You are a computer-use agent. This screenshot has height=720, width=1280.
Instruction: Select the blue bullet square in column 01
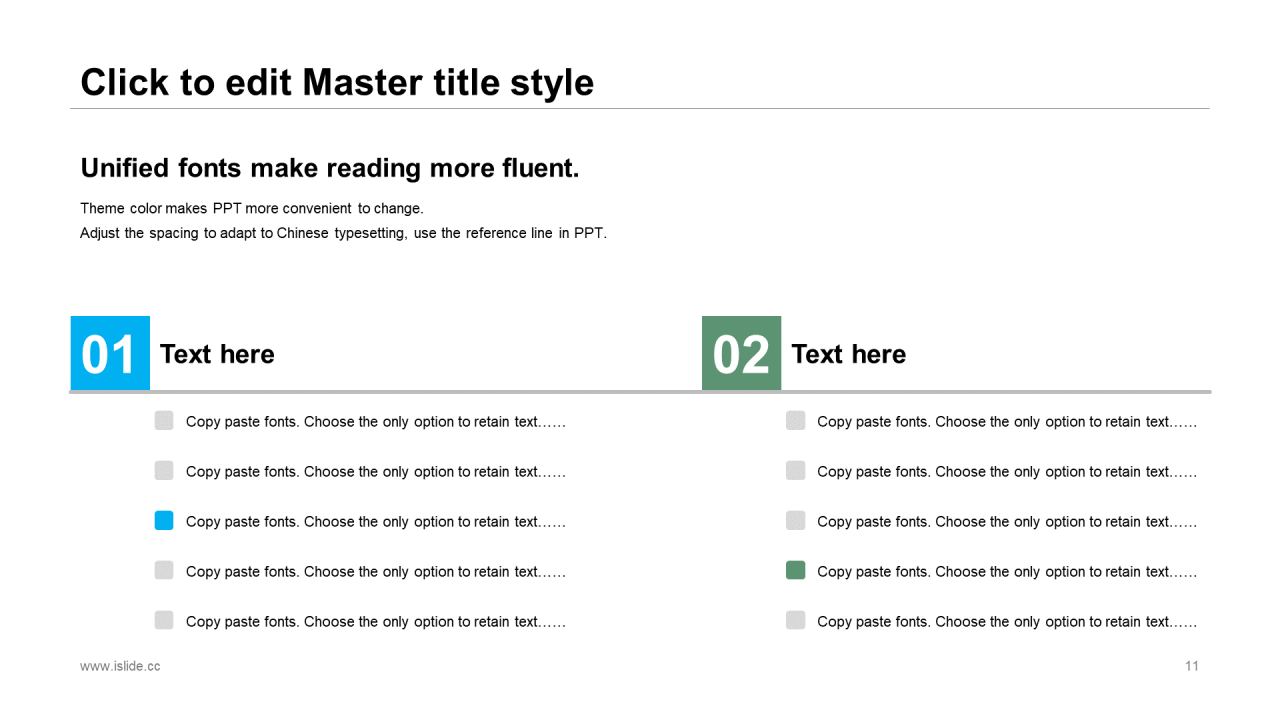click(164, 520)
